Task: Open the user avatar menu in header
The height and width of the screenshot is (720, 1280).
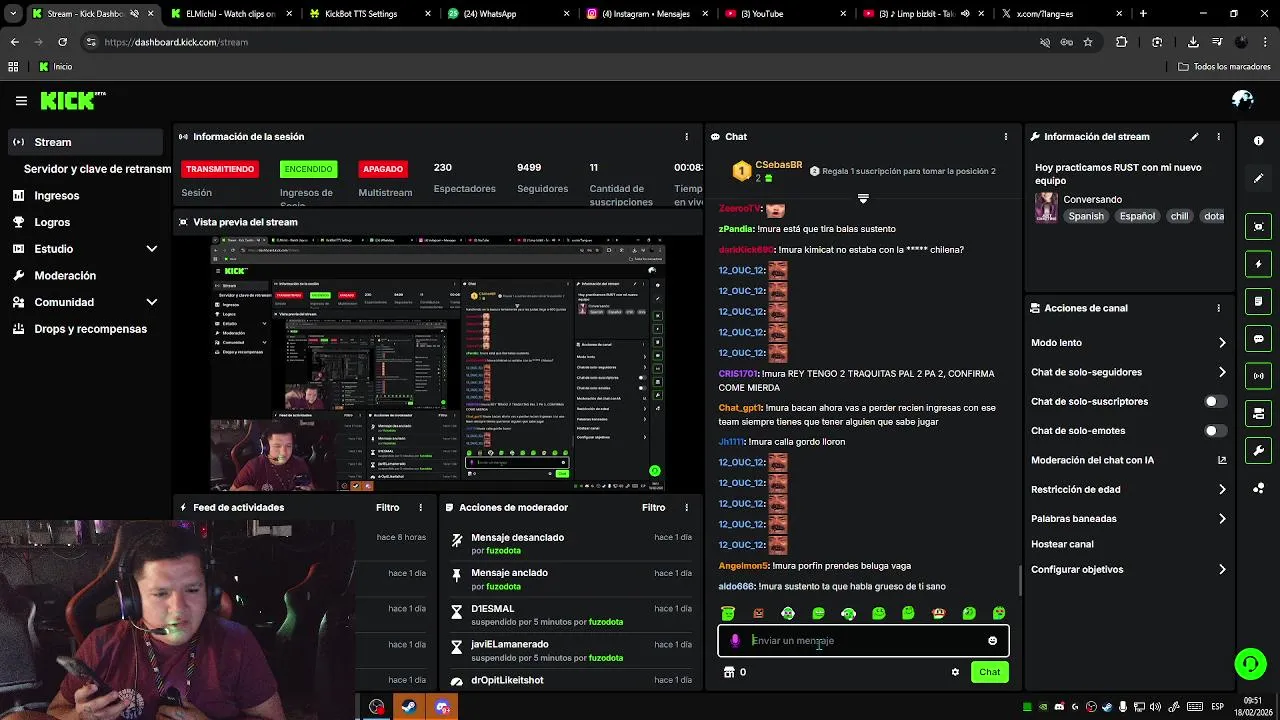Action: coord(1243,100)
